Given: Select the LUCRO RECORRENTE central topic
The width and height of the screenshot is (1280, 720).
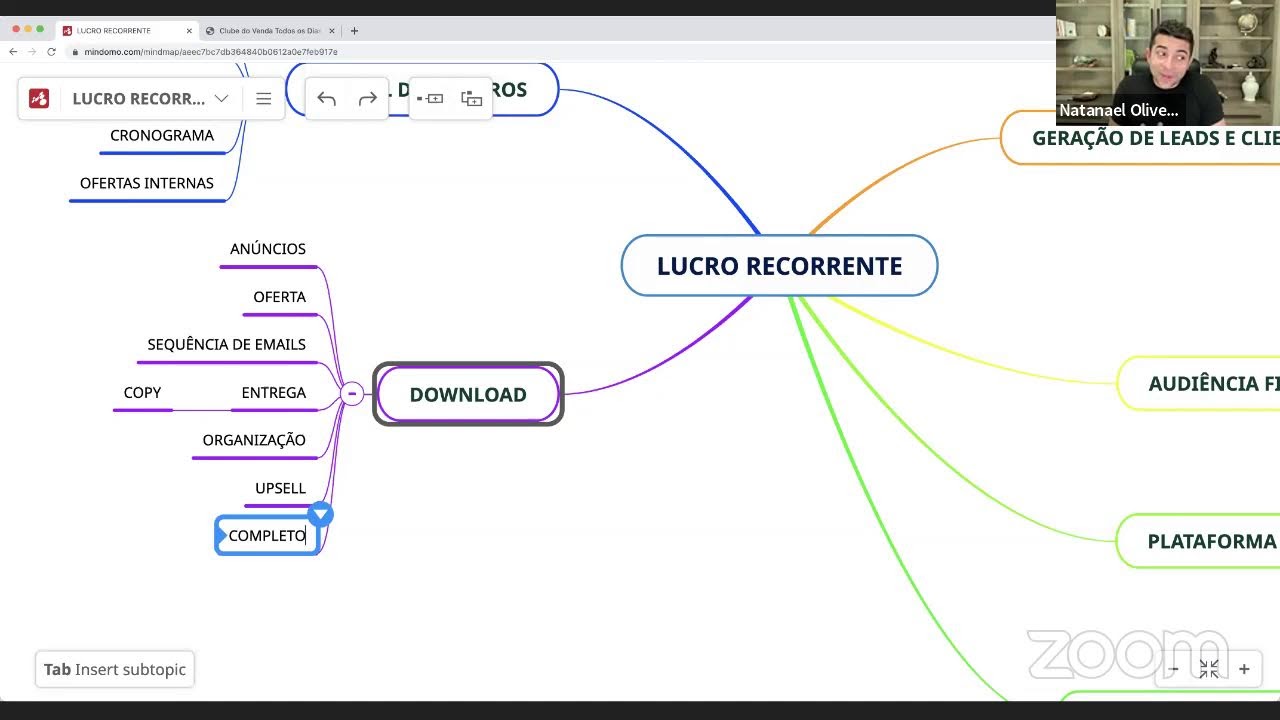Looking at the screenshot, I should click(779, 266).
